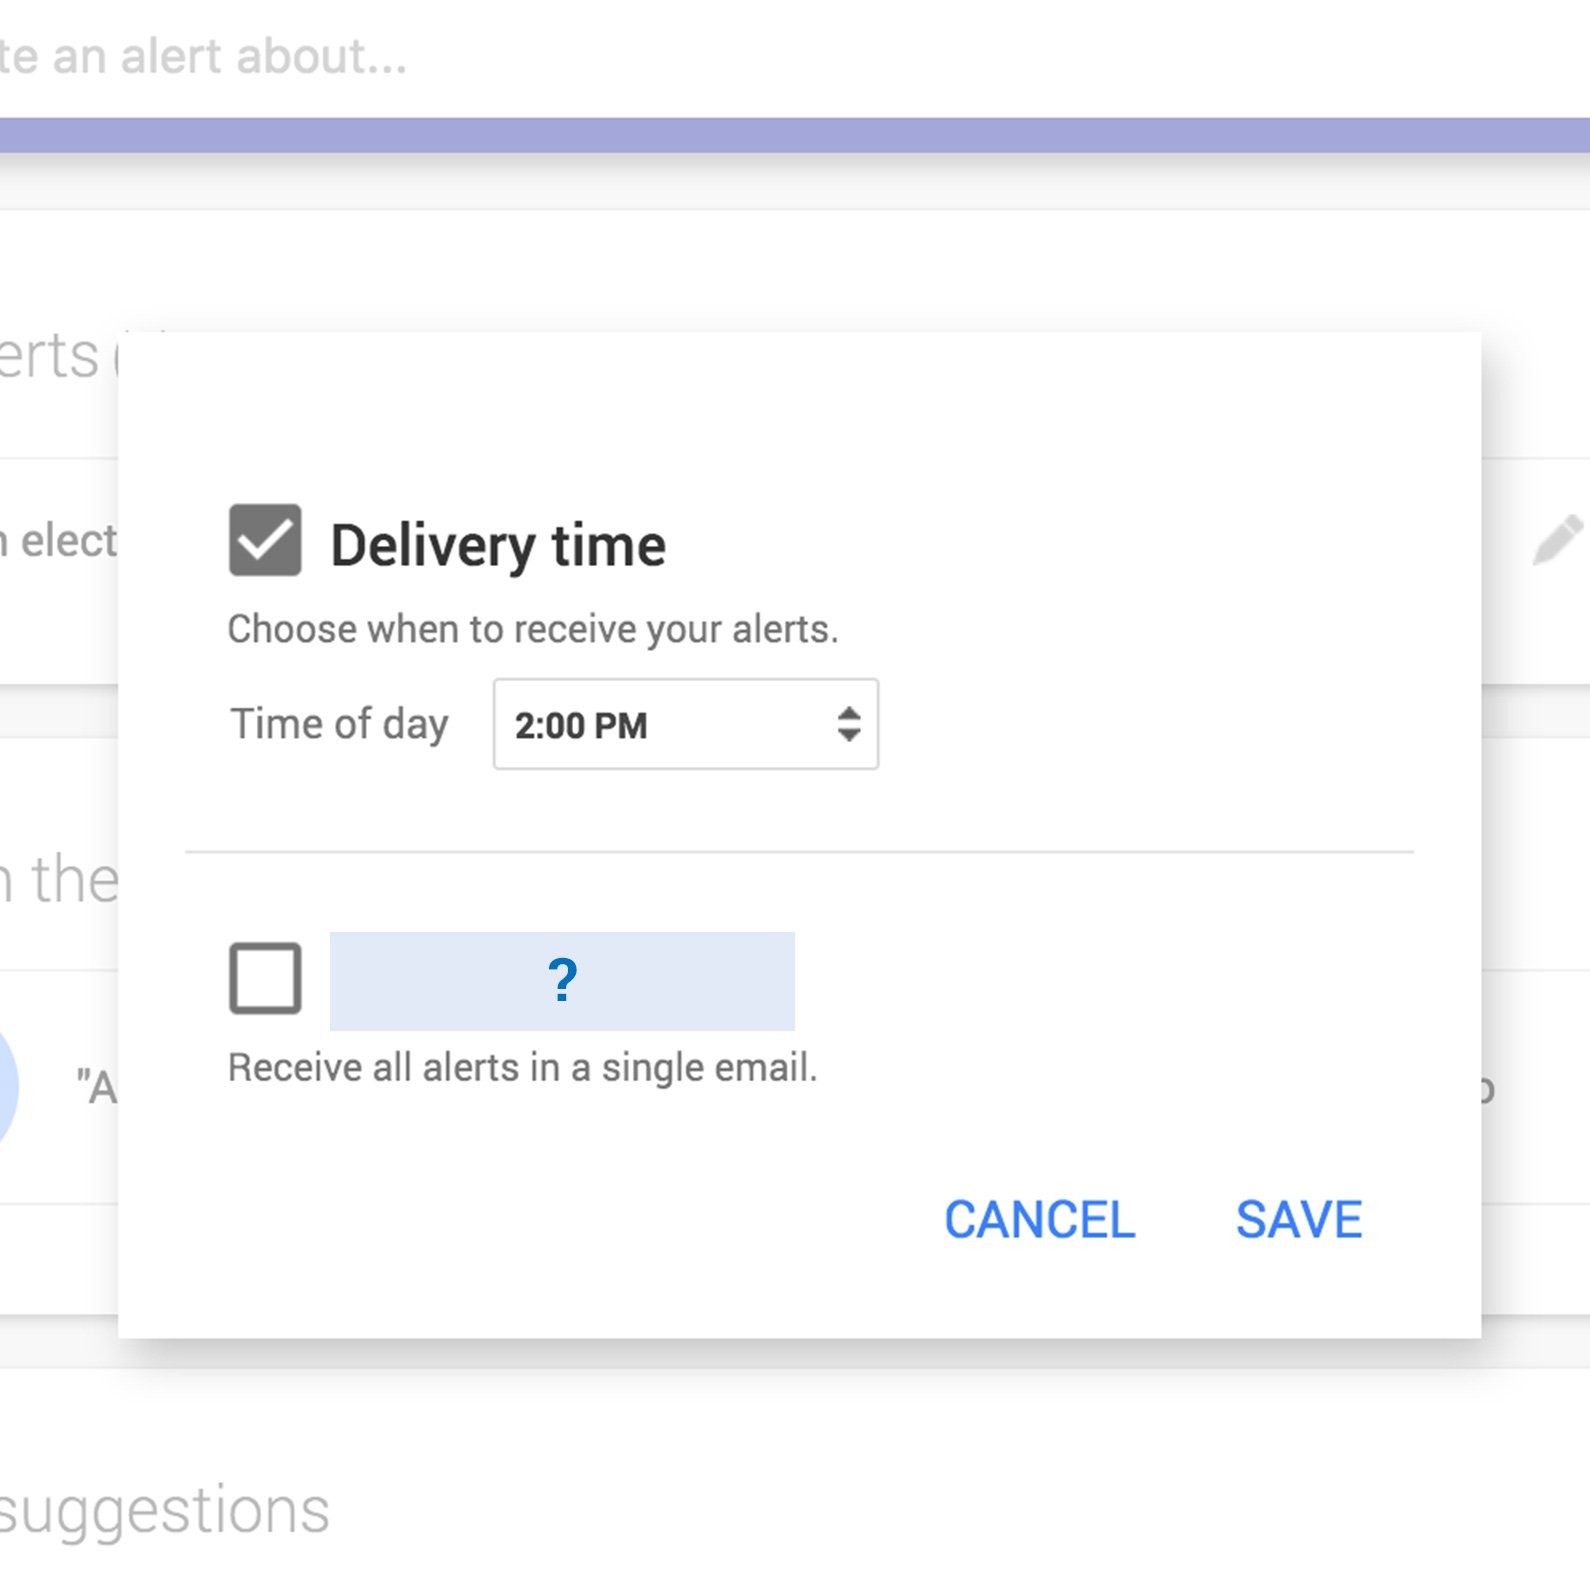Click the up-down arrows on time selector
This screenshot has height=1594, width=1590.
tap(849, 724)
